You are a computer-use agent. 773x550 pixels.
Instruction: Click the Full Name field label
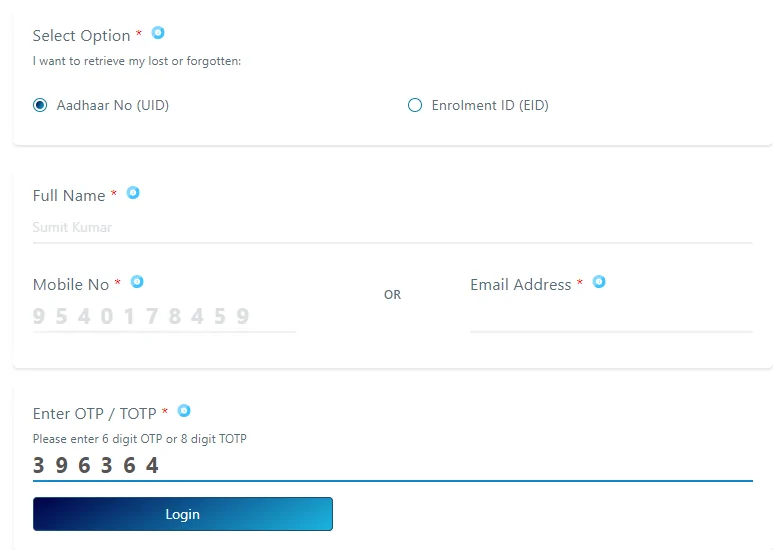pos(69,196)
